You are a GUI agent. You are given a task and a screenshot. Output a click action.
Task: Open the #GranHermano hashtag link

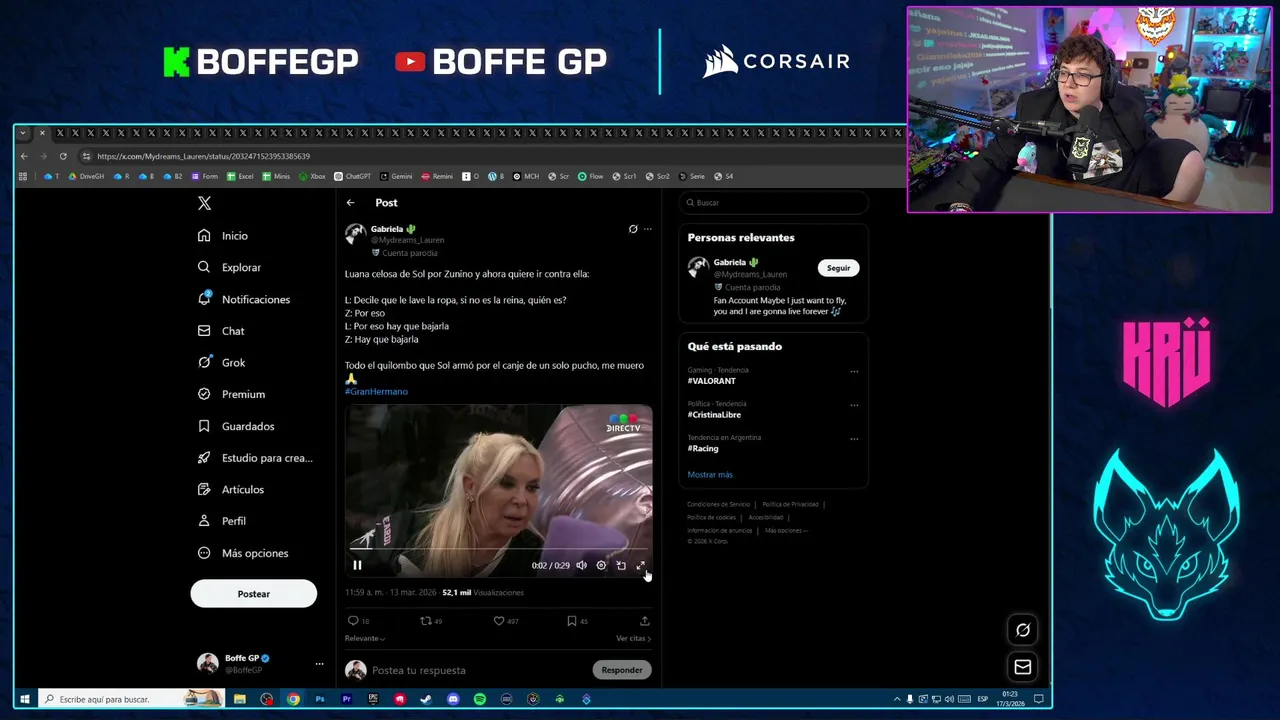tap(376, 392)
